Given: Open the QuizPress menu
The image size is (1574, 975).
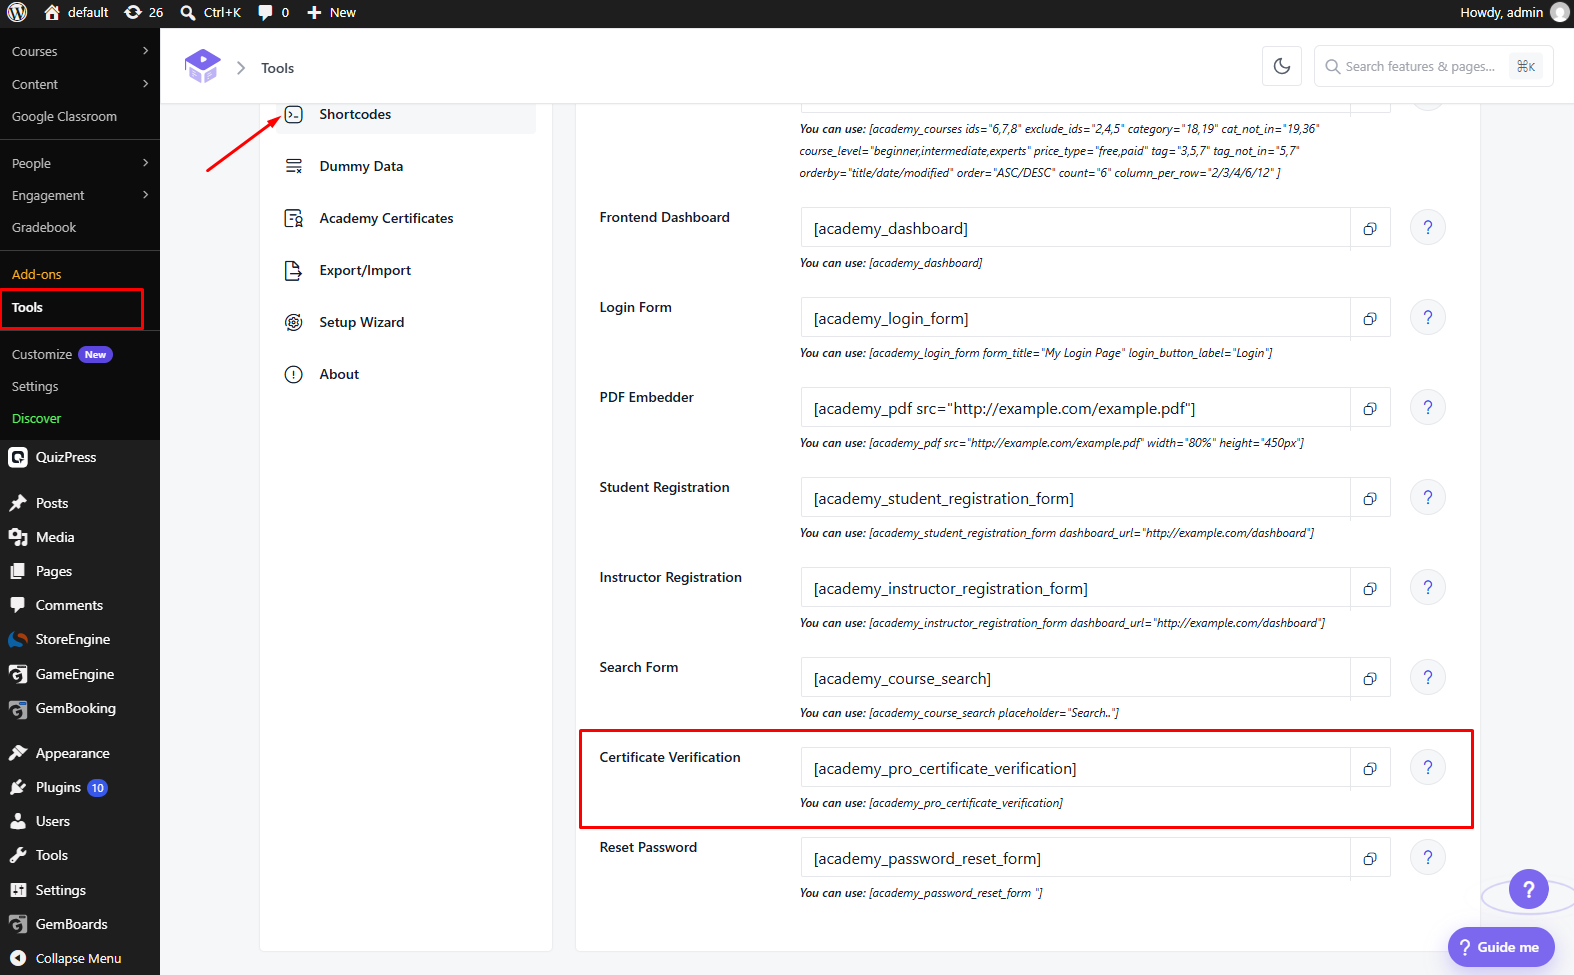Looking at the screenshot, I should pos(80,457).
